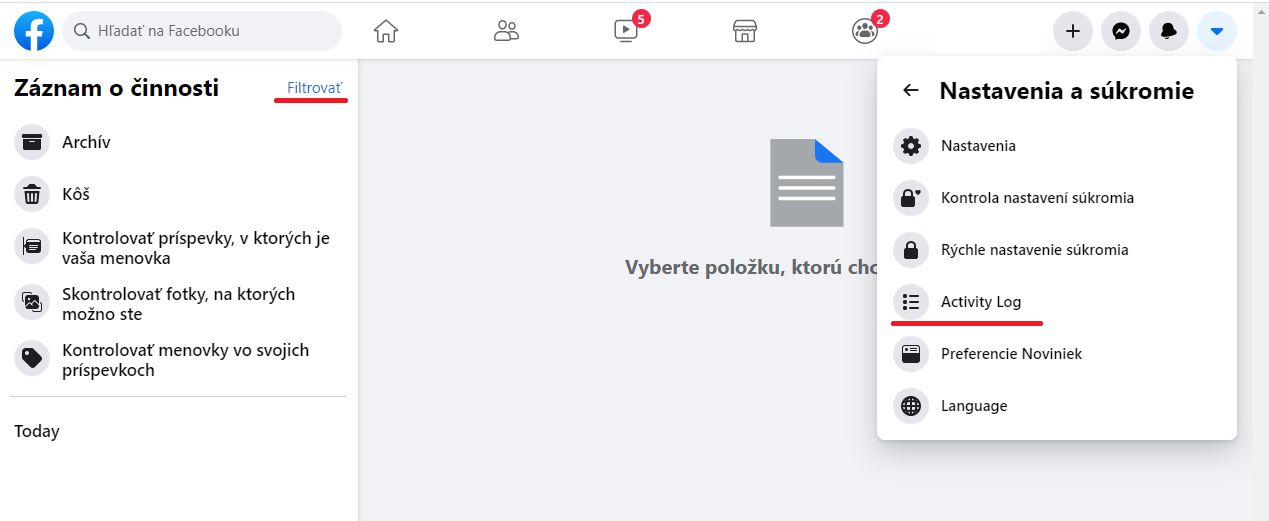Viewport: 1269px width, 521px height.
Task: Click the photo review icon
Action: 32,302
